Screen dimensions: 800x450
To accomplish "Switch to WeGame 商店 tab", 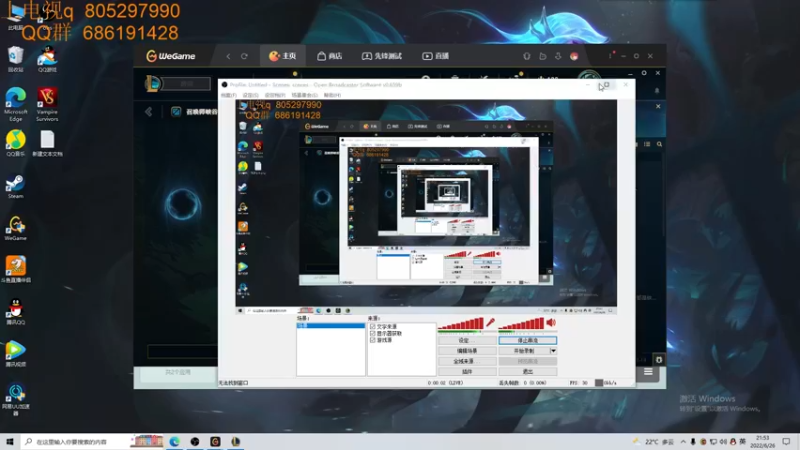I will 330,56.
